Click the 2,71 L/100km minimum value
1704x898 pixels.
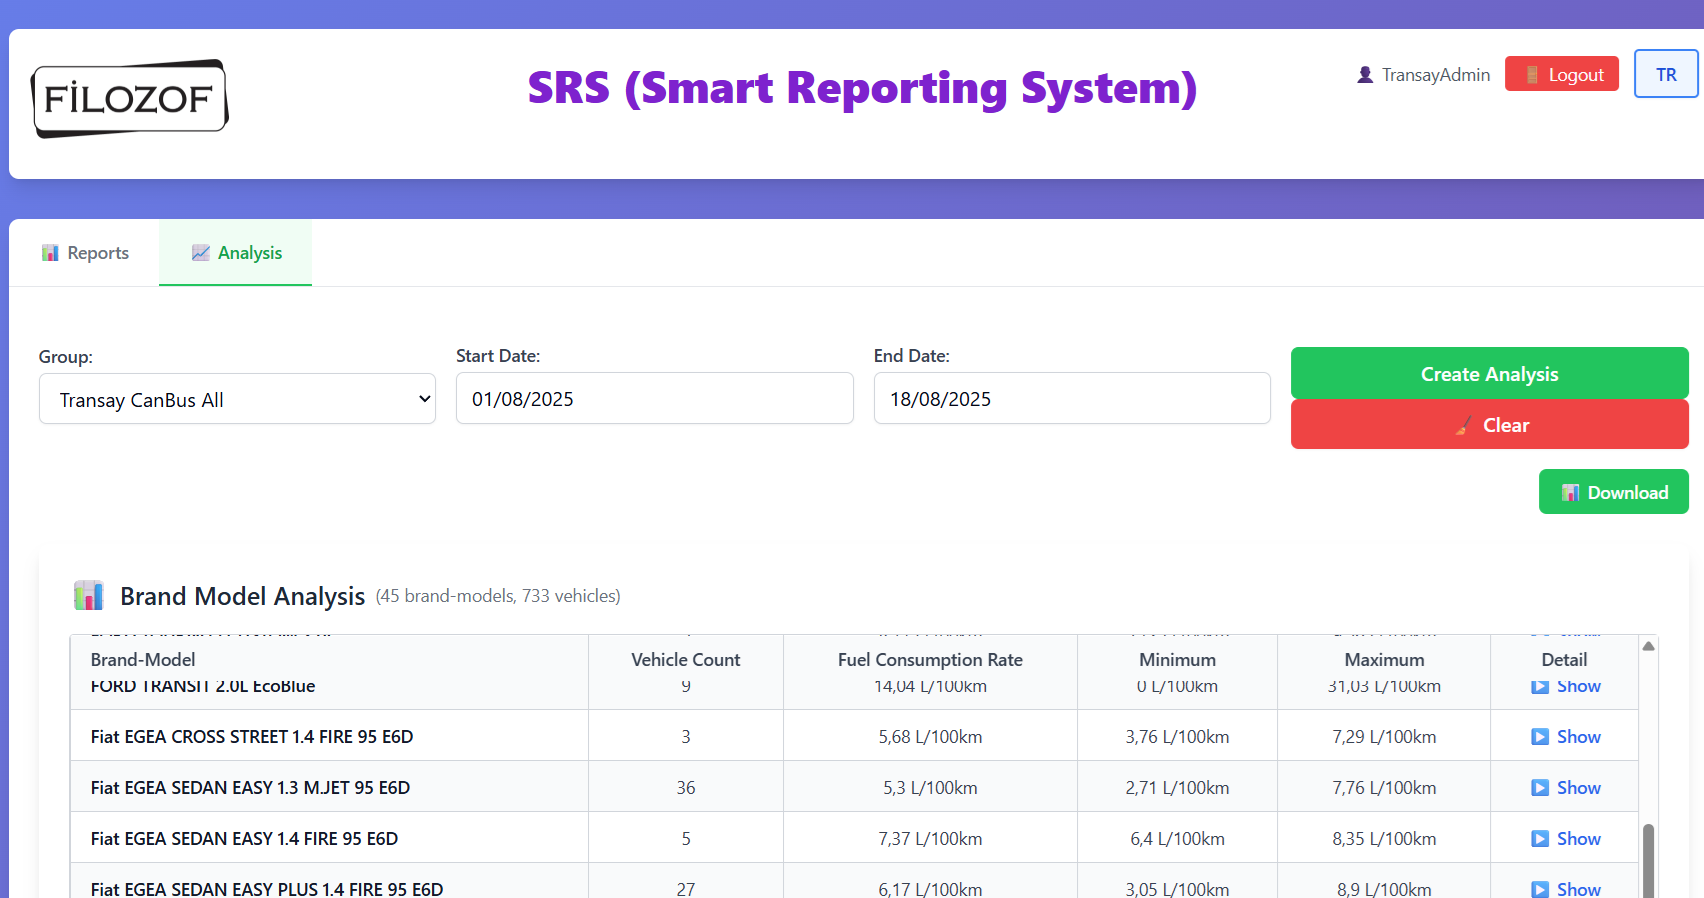click(x=1177, y=787)
